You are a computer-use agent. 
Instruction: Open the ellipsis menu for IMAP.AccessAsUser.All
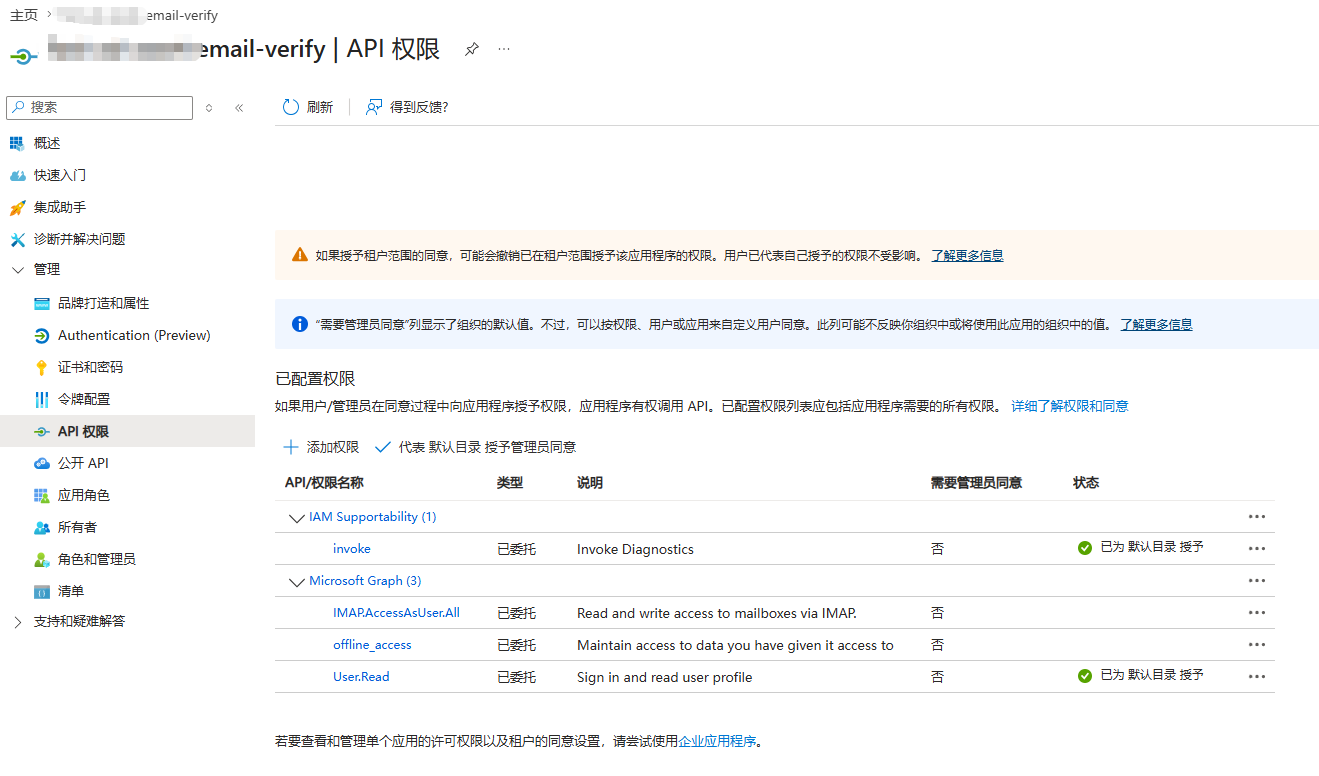(x=1257, y=613)
